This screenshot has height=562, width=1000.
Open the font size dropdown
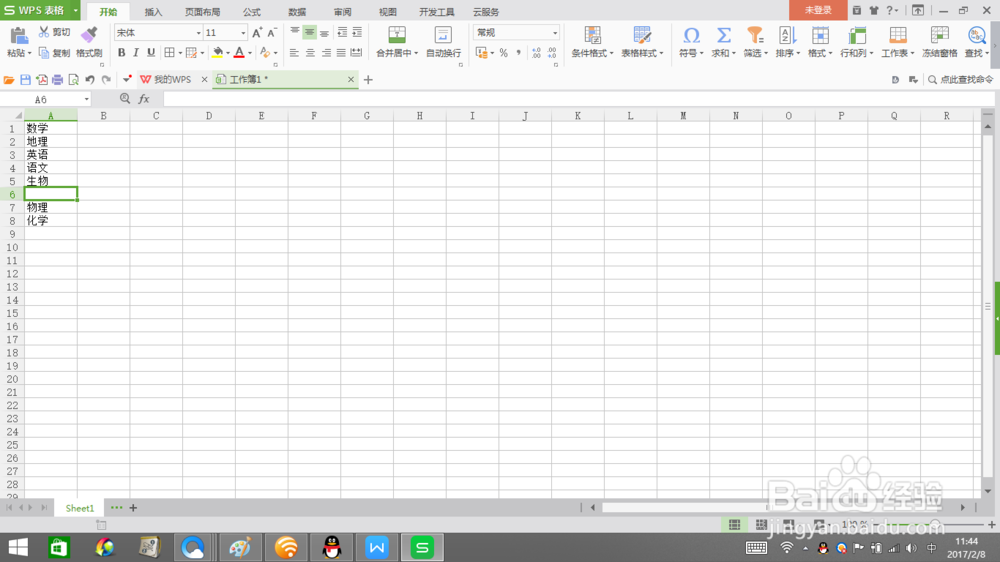[x=243, y=33]
